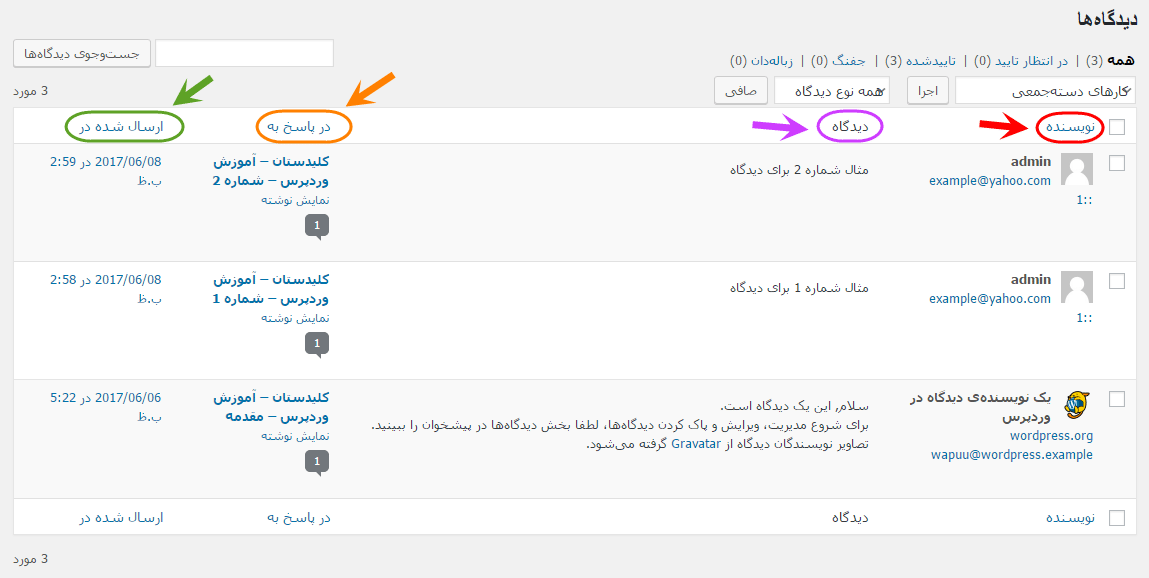Sort by ارسال شده در in table footer
This screenshot has height=578, width=1149.
tap(121, 518)
